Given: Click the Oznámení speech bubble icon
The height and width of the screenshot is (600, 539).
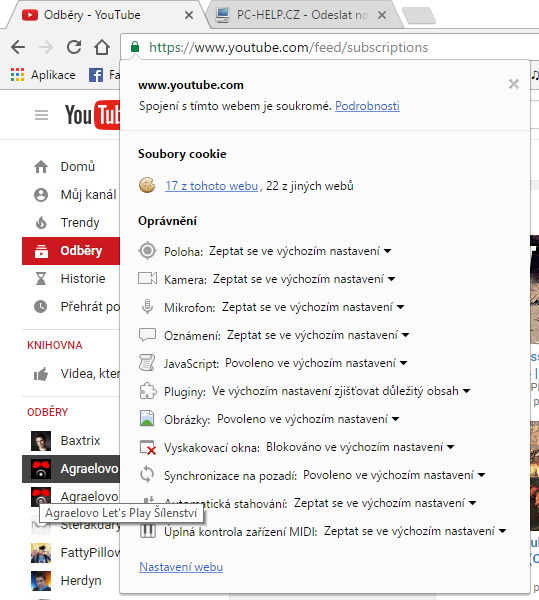Looking at the screenshot, I should tap(147, 334).
